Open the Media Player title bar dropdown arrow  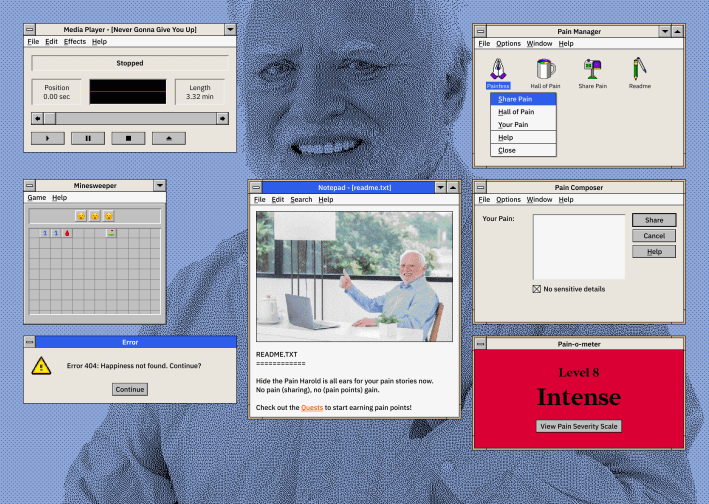coord(231,30)
